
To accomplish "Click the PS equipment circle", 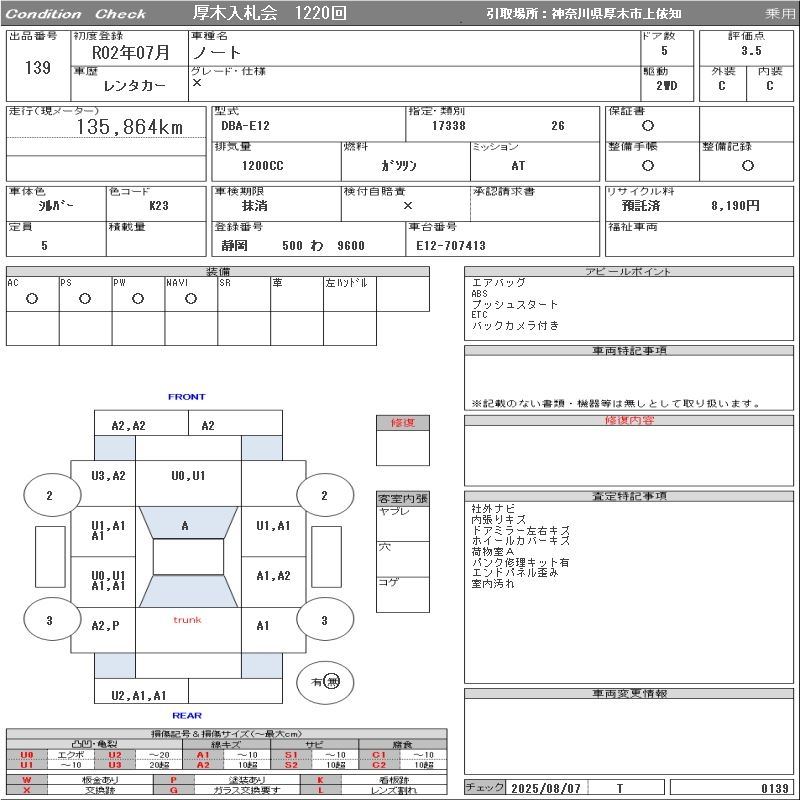I will [x=85, y=298].
